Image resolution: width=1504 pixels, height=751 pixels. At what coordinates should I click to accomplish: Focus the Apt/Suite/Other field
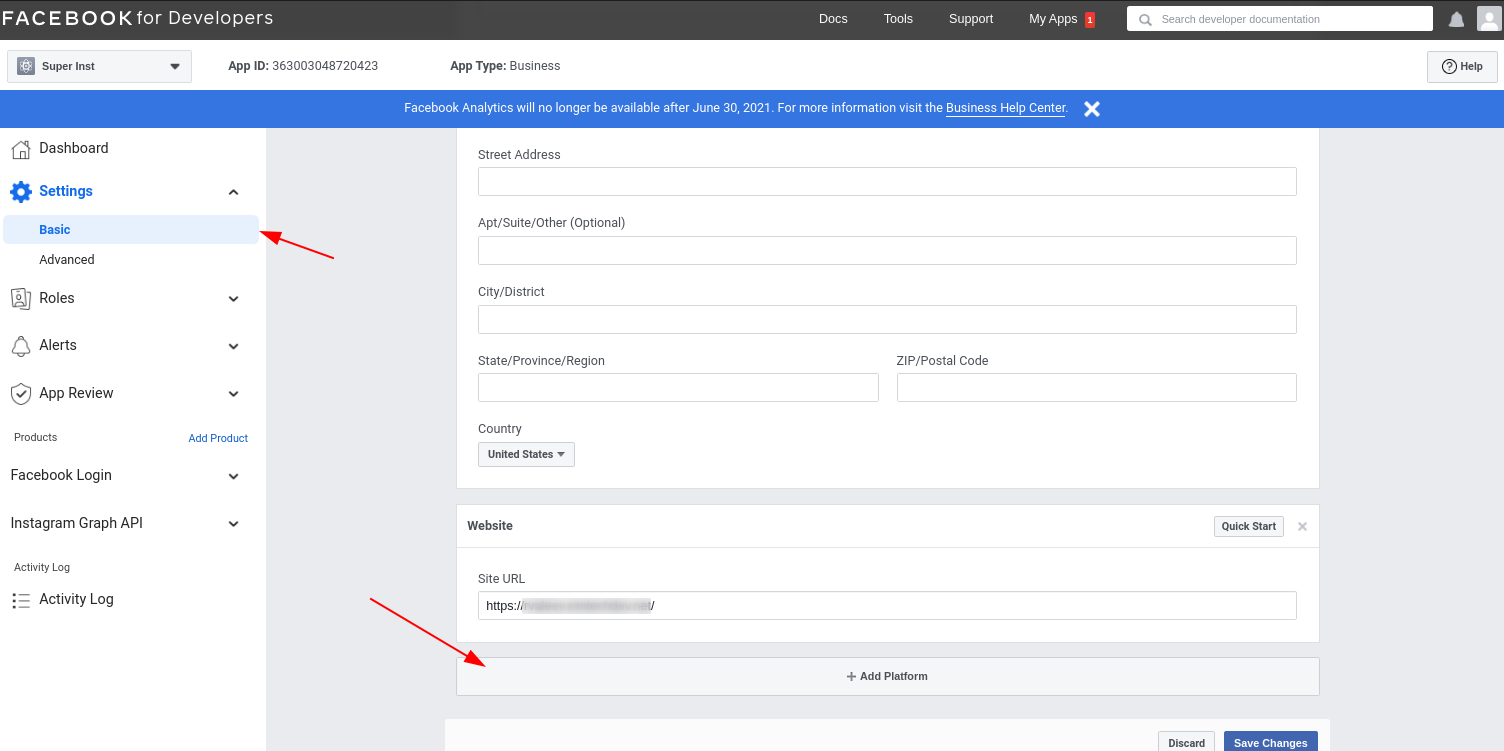[x=887, y=250]
